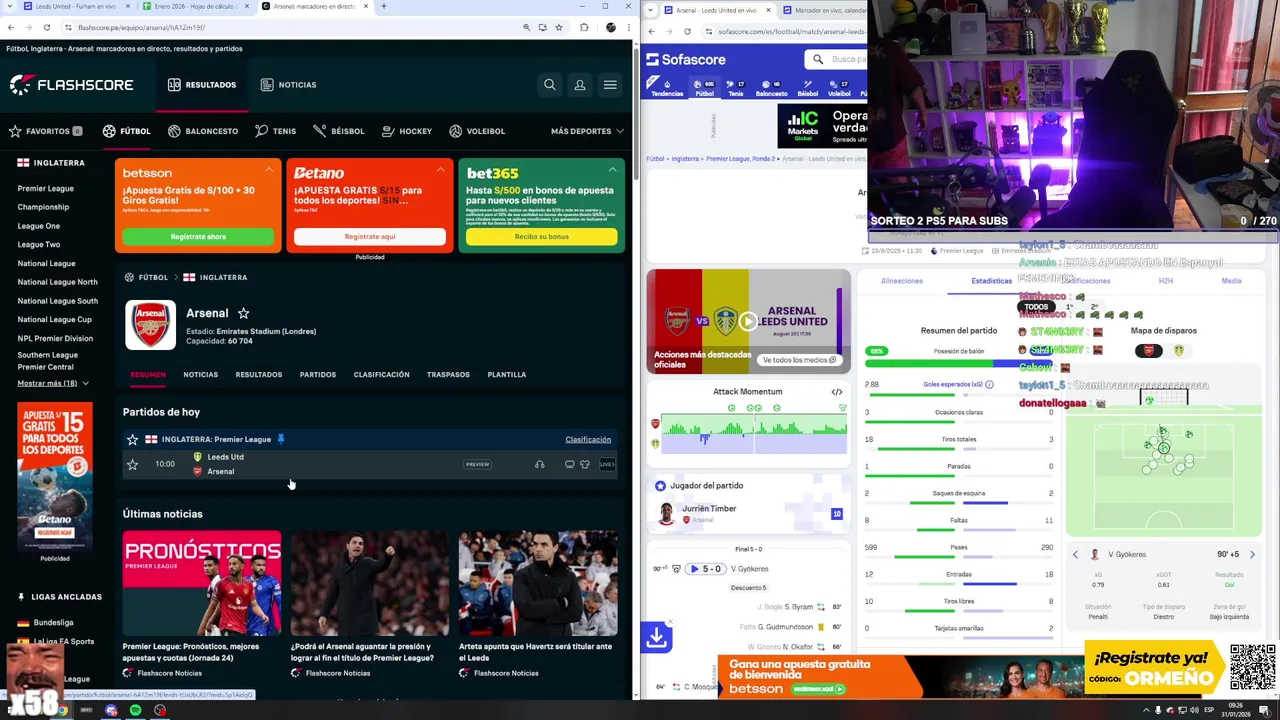The image size is (1280, 720).
Task: Click Ver todos los medios button
Action: click(799, 360)
